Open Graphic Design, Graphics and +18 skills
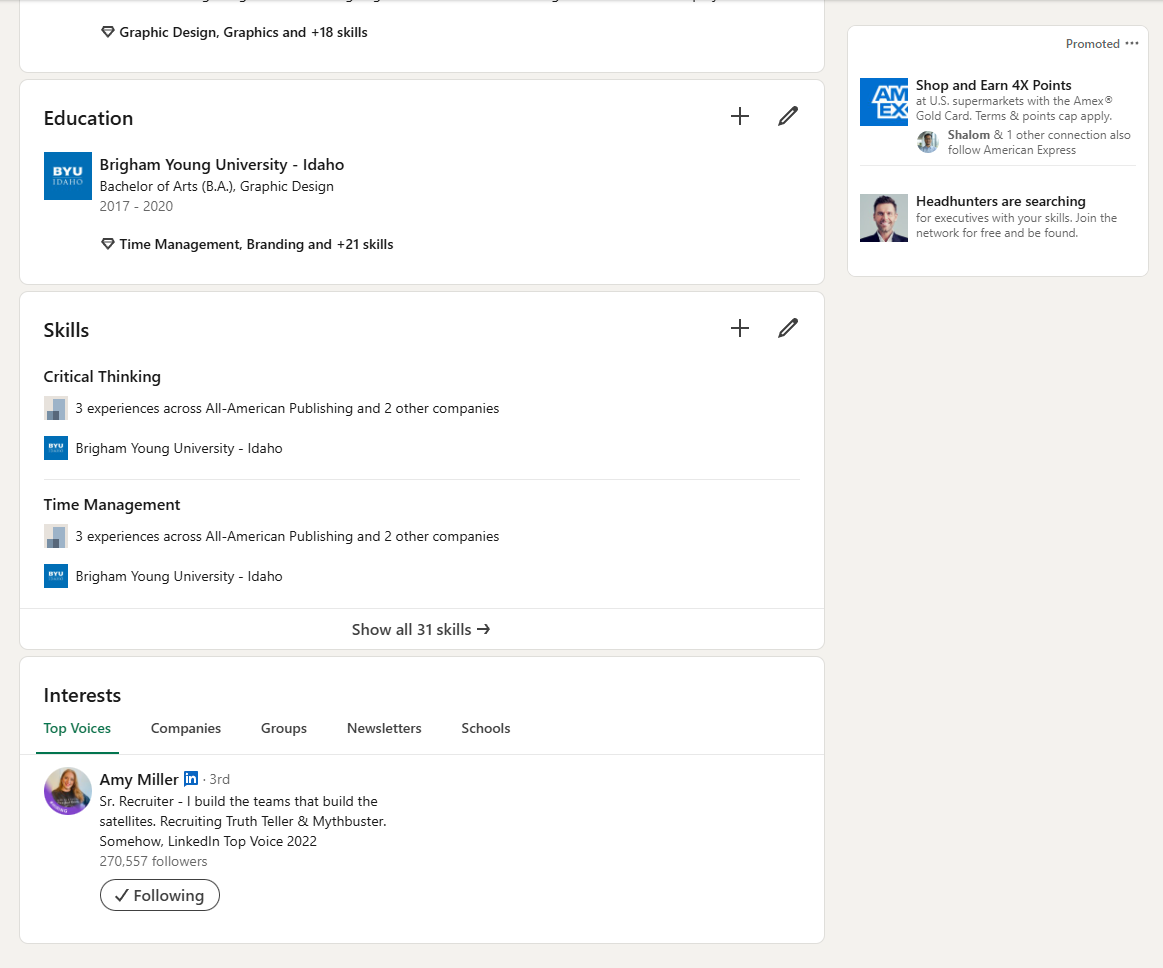The width and height of the screenshot is (1163, 968). tap(243, 32)
